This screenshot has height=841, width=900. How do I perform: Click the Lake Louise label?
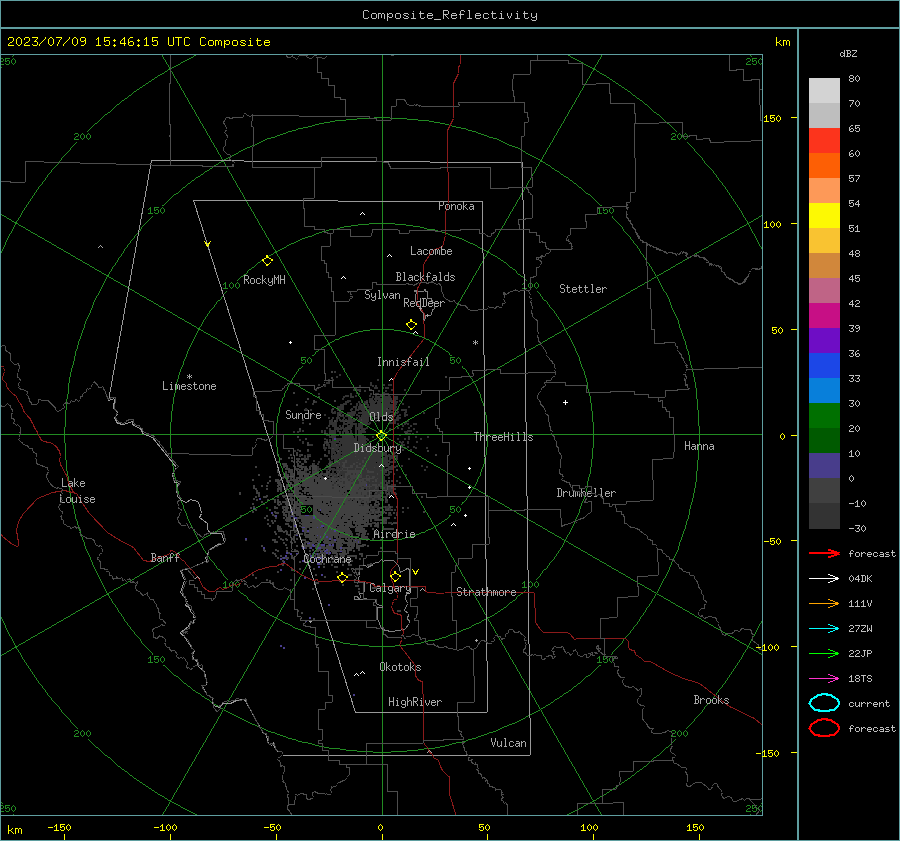77,491
